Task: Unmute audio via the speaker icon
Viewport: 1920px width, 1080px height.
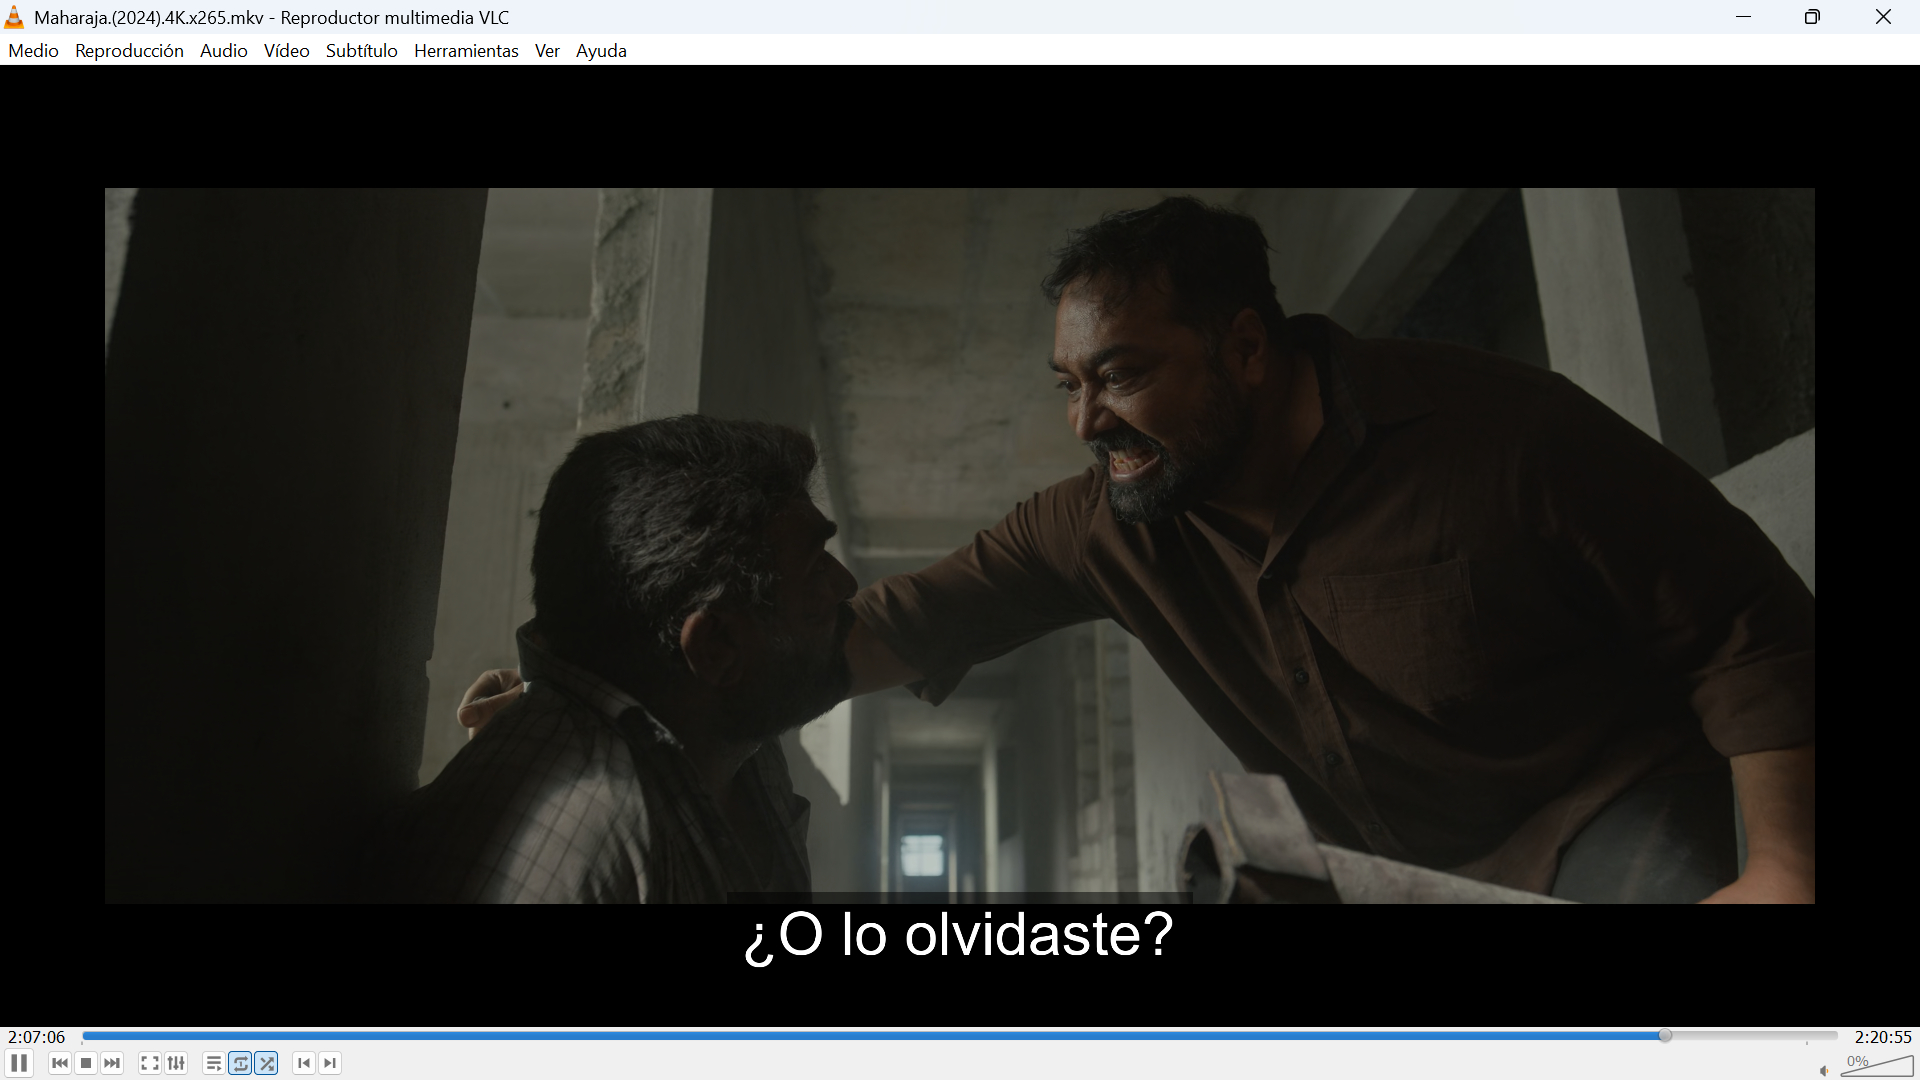Action: click(1824, 1070)
